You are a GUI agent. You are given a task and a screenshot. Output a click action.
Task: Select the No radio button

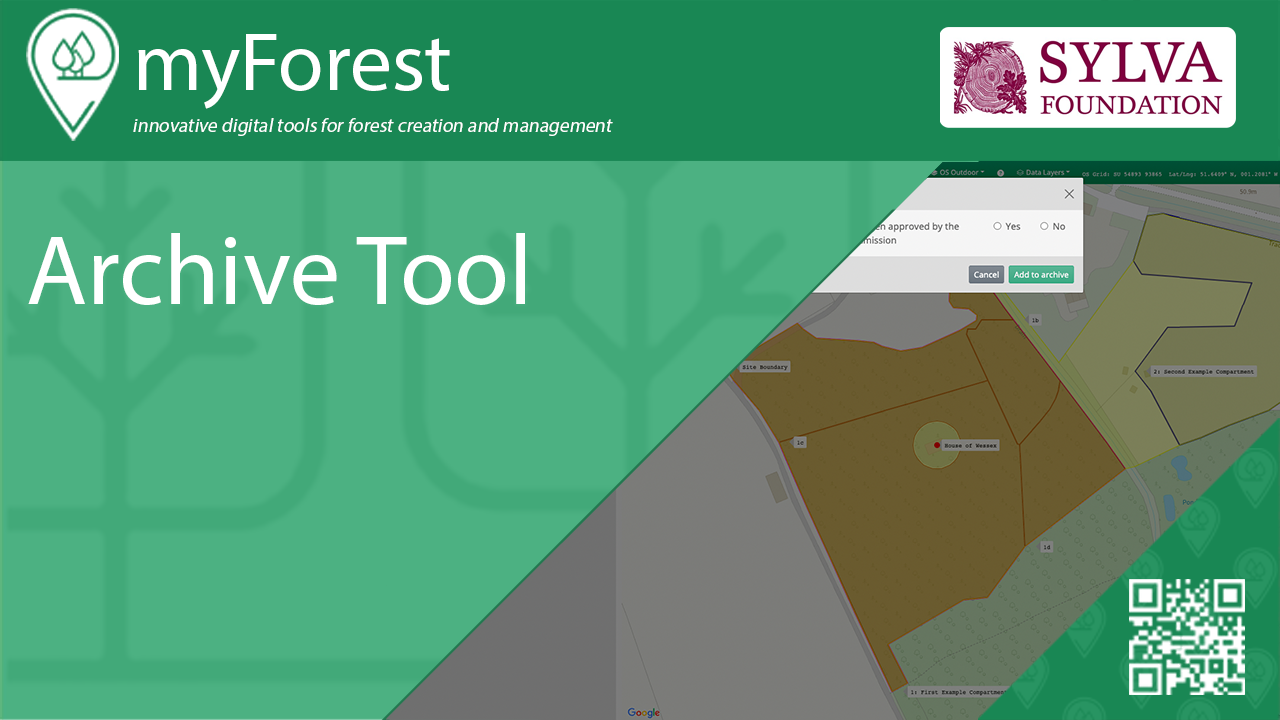(1044, 227)
